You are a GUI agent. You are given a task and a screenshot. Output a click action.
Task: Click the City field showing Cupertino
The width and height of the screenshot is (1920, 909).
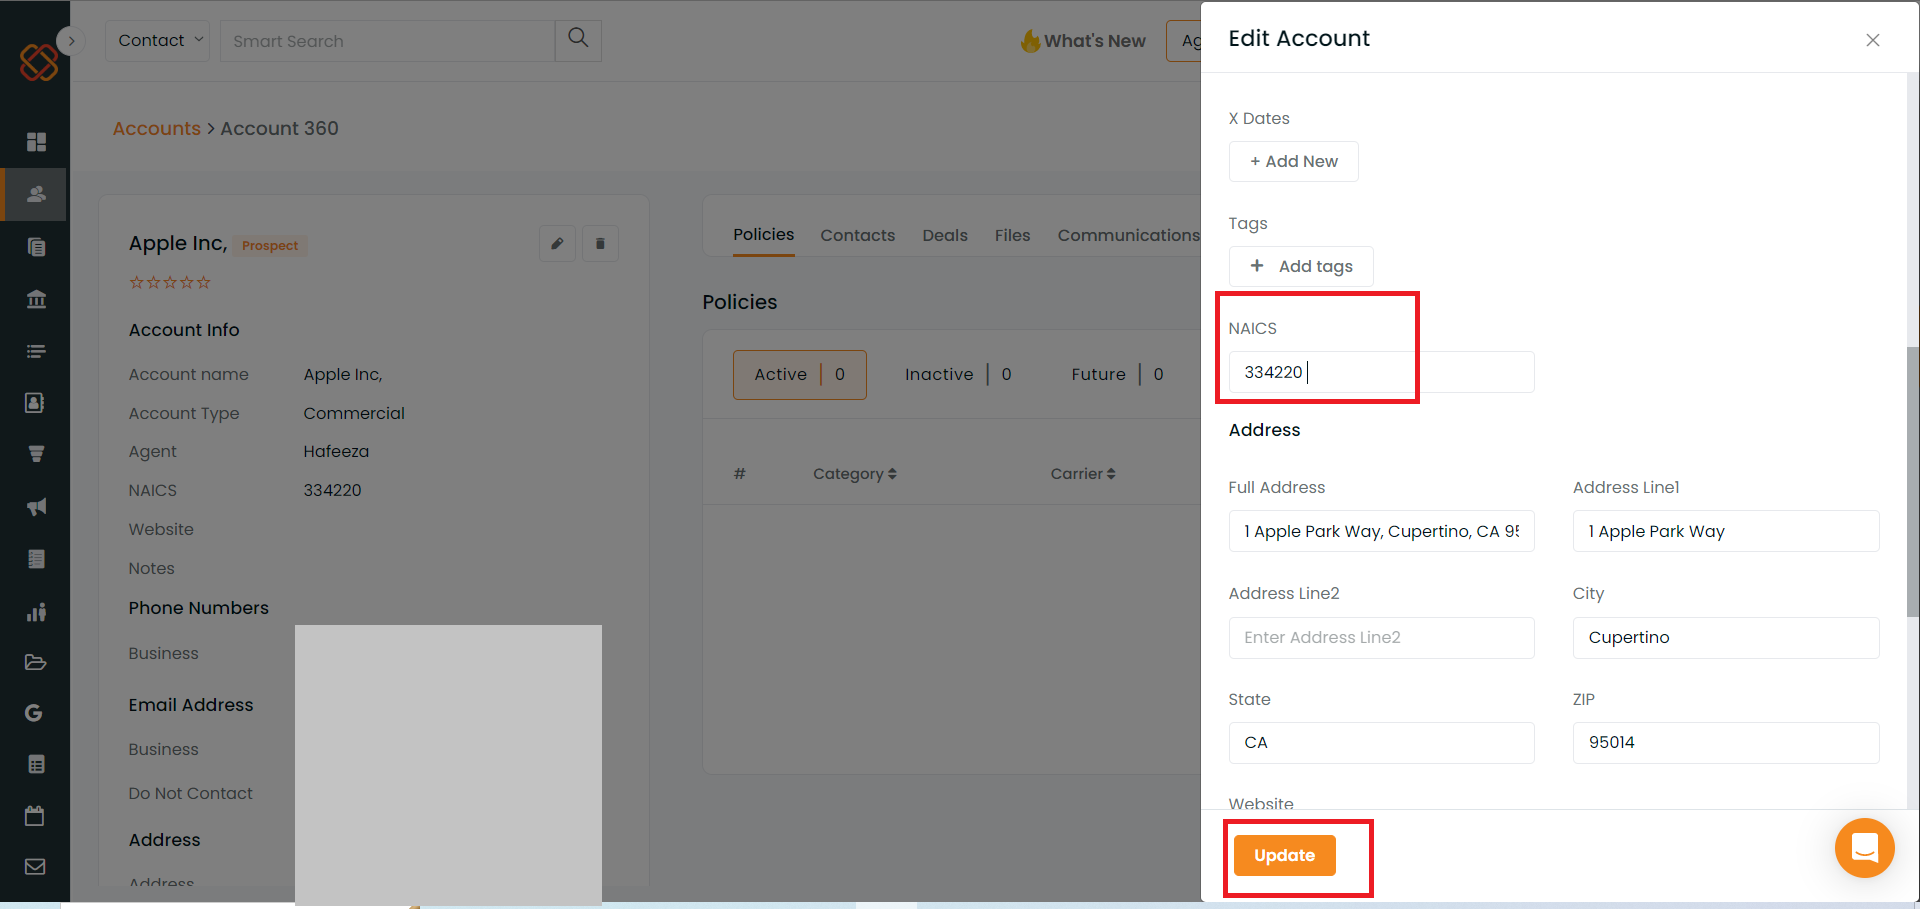1725,637
